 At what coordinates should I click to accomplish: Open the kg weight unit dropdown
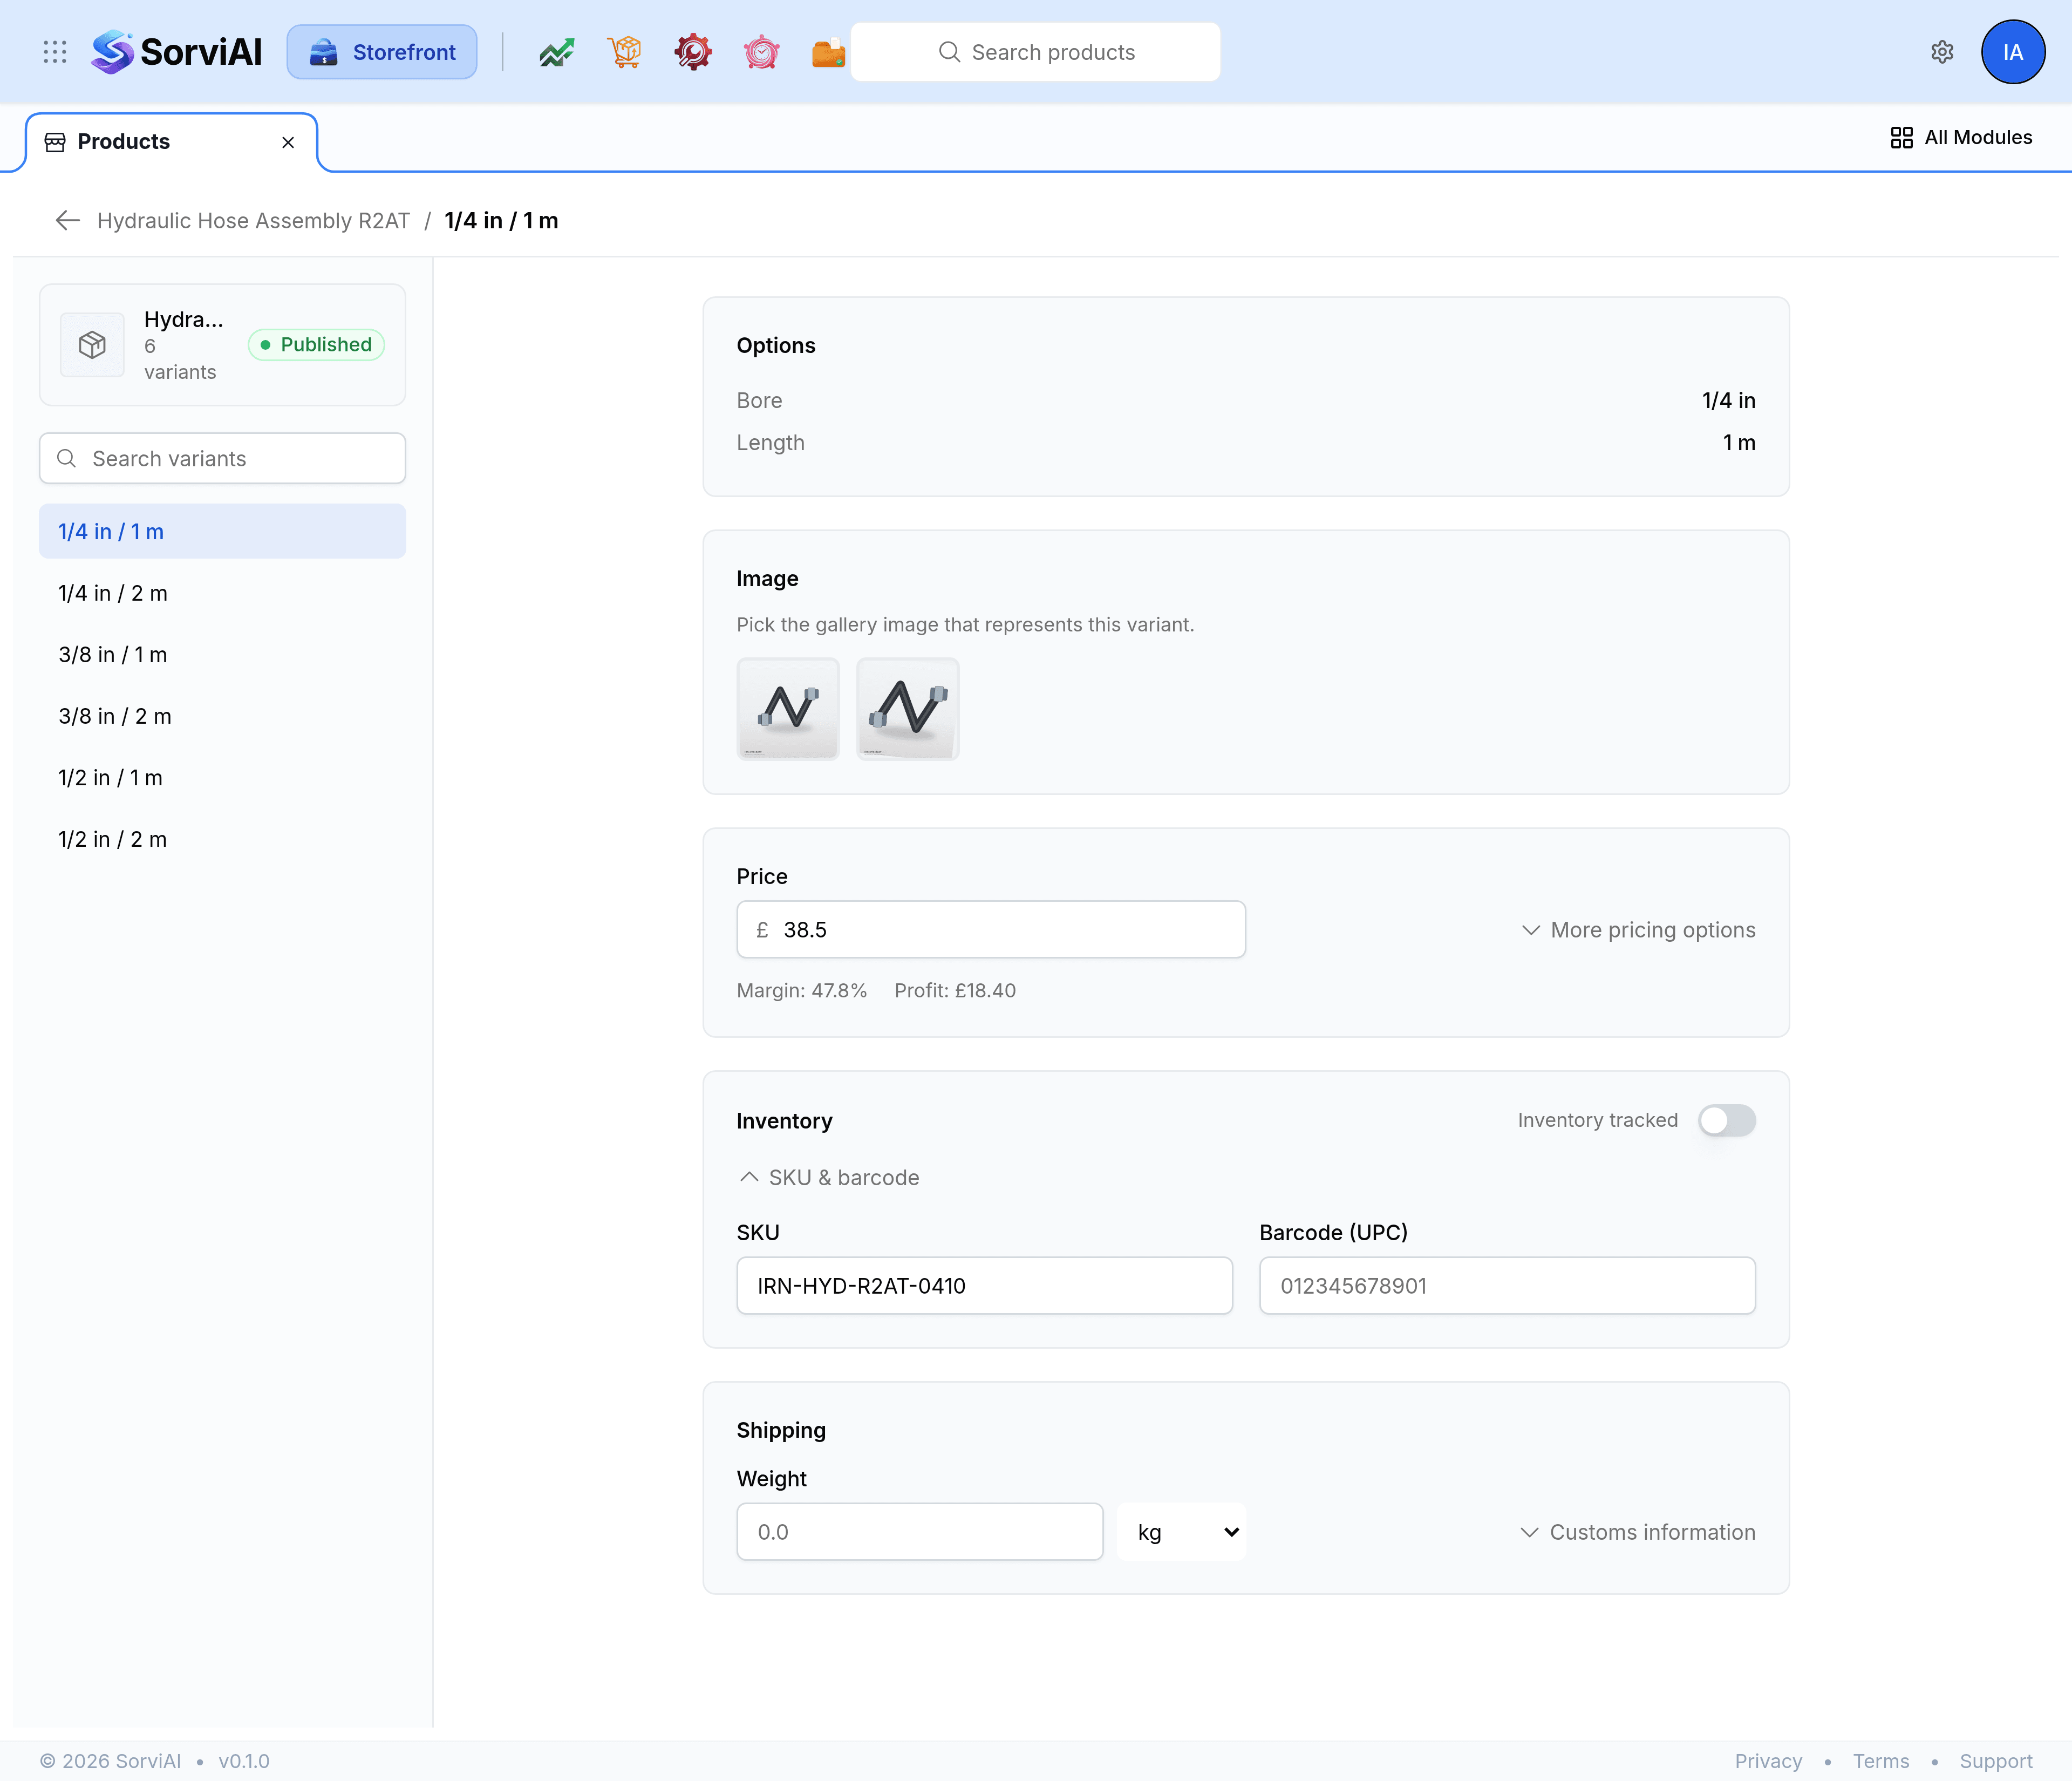[1182, 1532]
